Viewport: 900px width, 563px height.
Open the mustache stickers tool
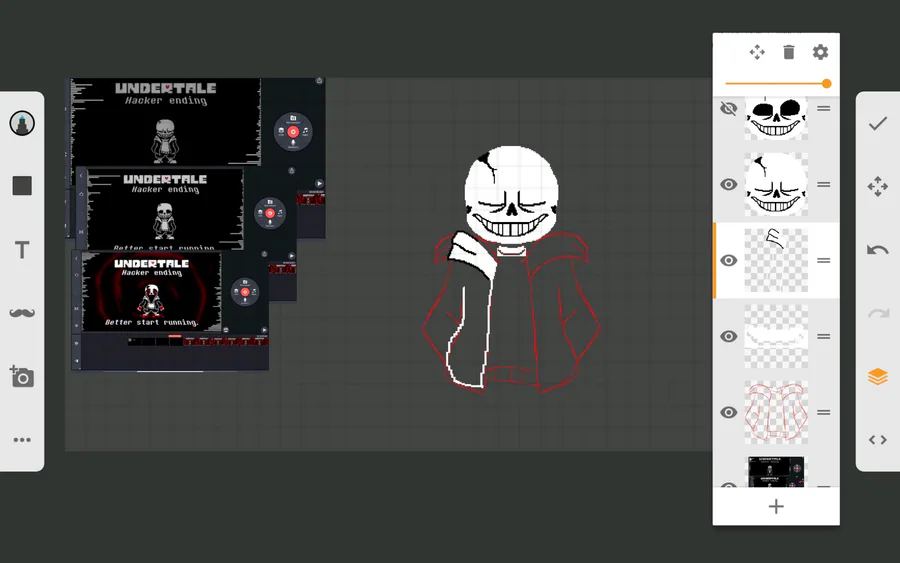tap(22, 313)
